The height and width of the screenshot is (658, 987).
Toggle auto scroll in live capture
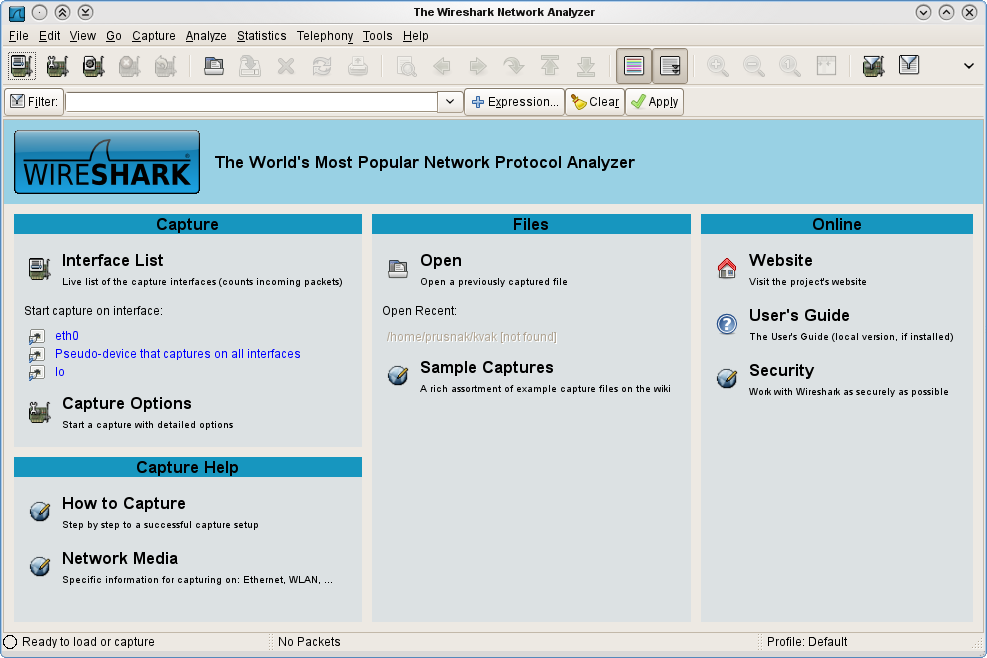670,65
